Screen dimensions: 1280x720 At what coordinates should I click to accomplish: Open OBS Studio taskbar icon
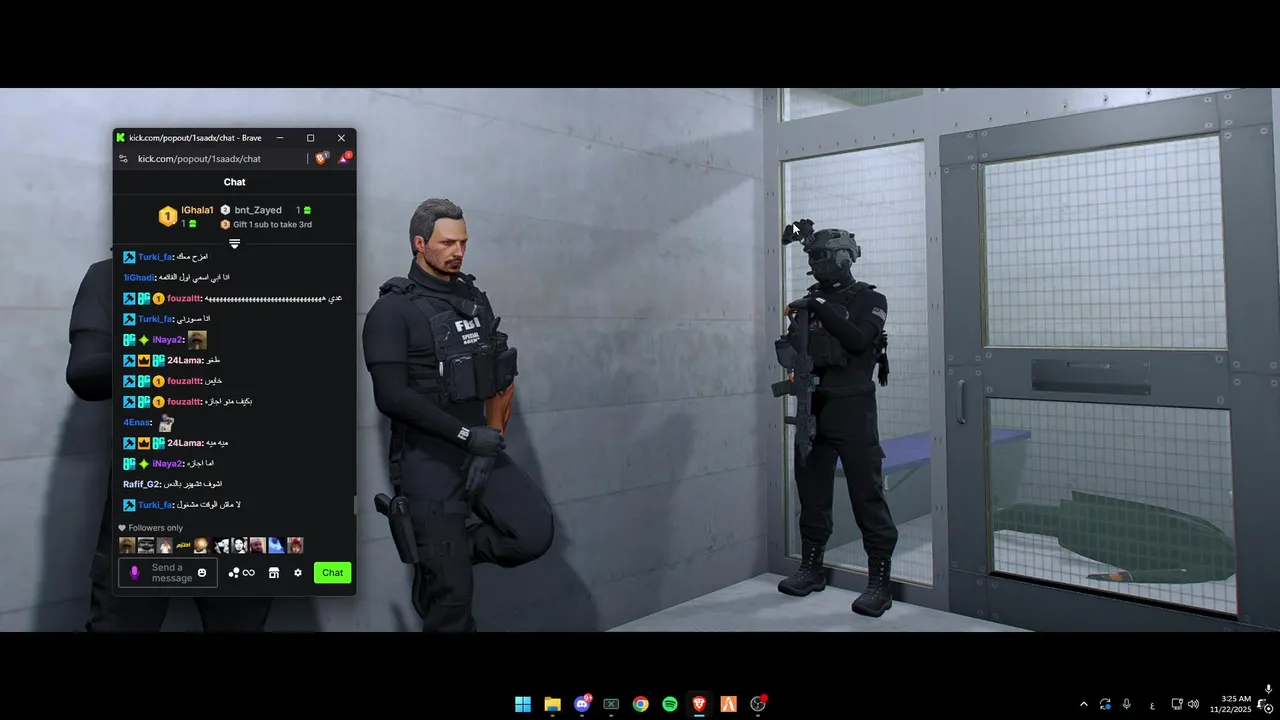point(758,704)
